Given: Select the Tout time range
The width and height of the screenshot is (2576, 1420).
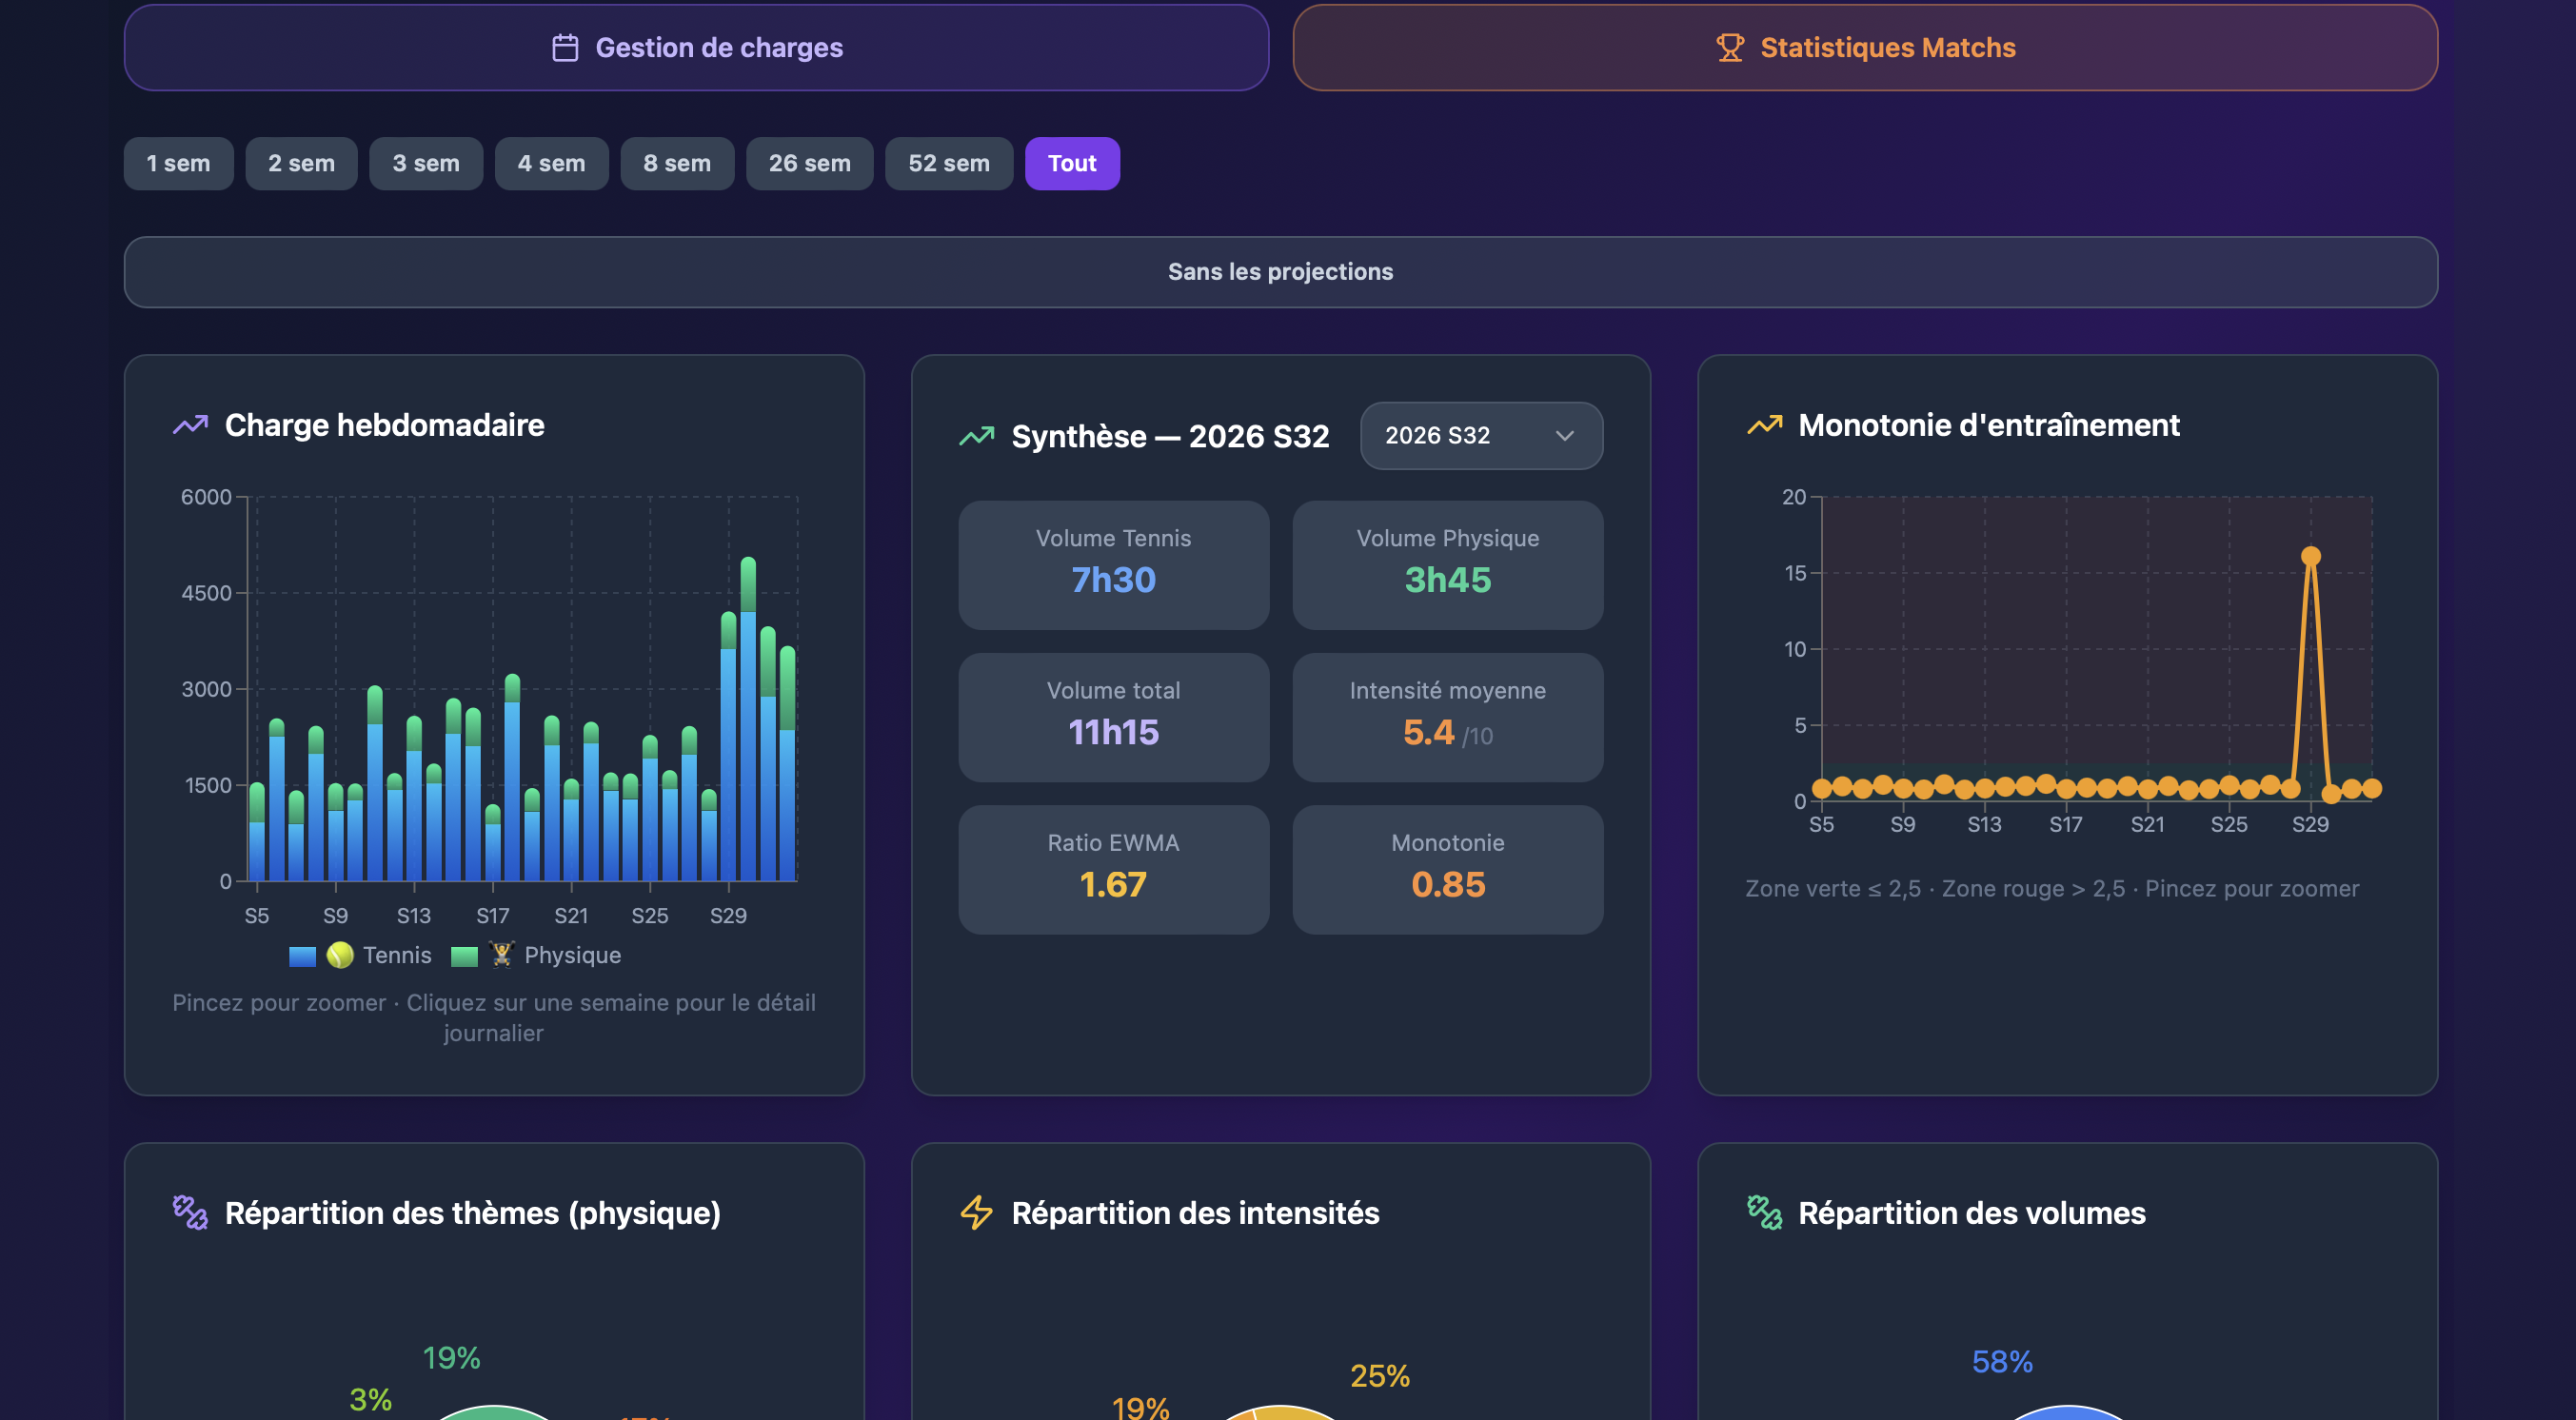Looking at the screenshot, I should click(x=1072, y=163).
